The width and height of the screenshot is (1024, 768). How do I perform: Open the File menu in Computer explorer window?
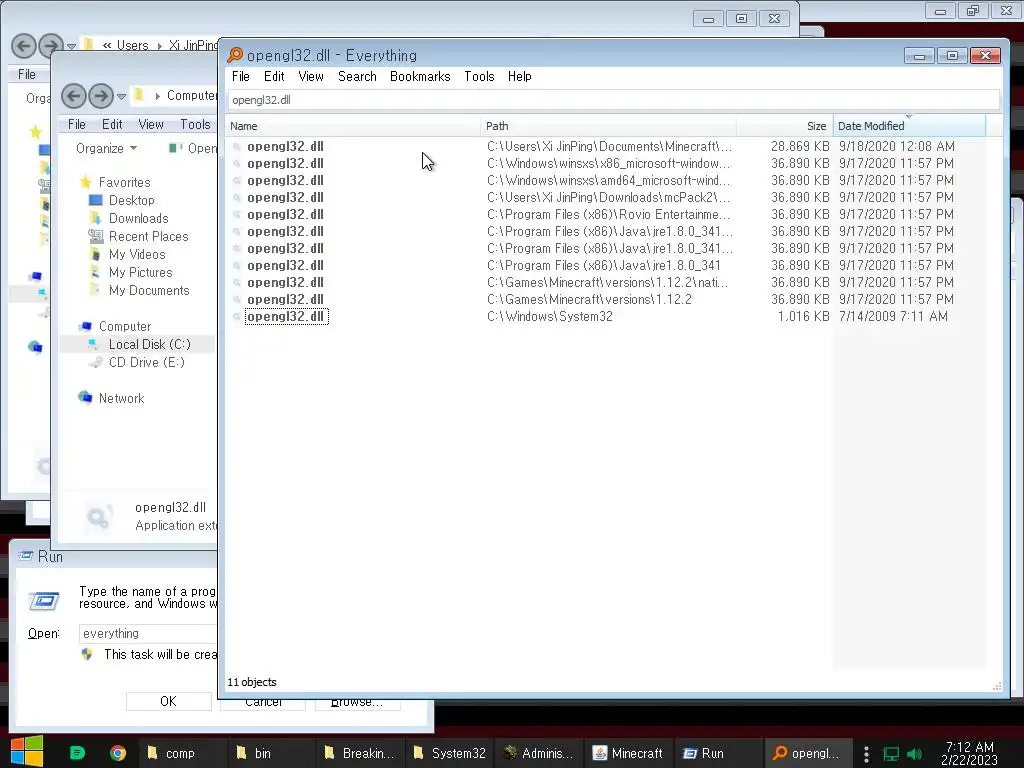76,124
